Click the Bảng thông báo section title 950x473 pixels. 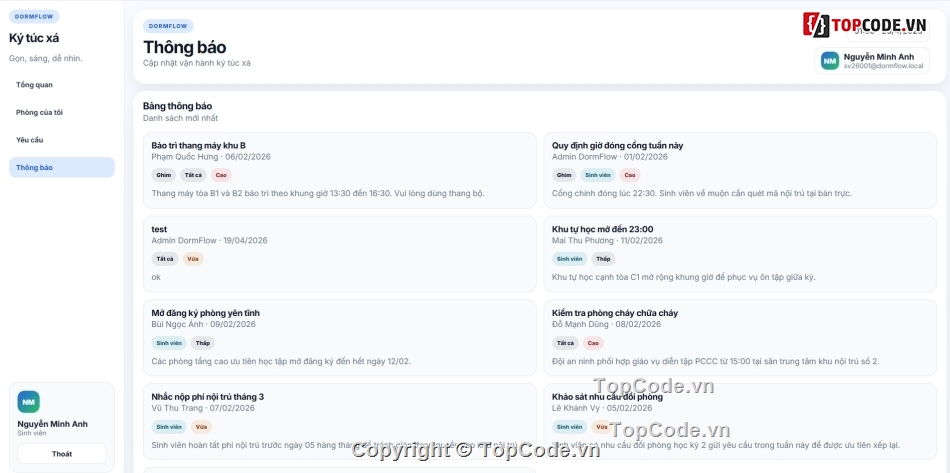click(x=178, y=106)
